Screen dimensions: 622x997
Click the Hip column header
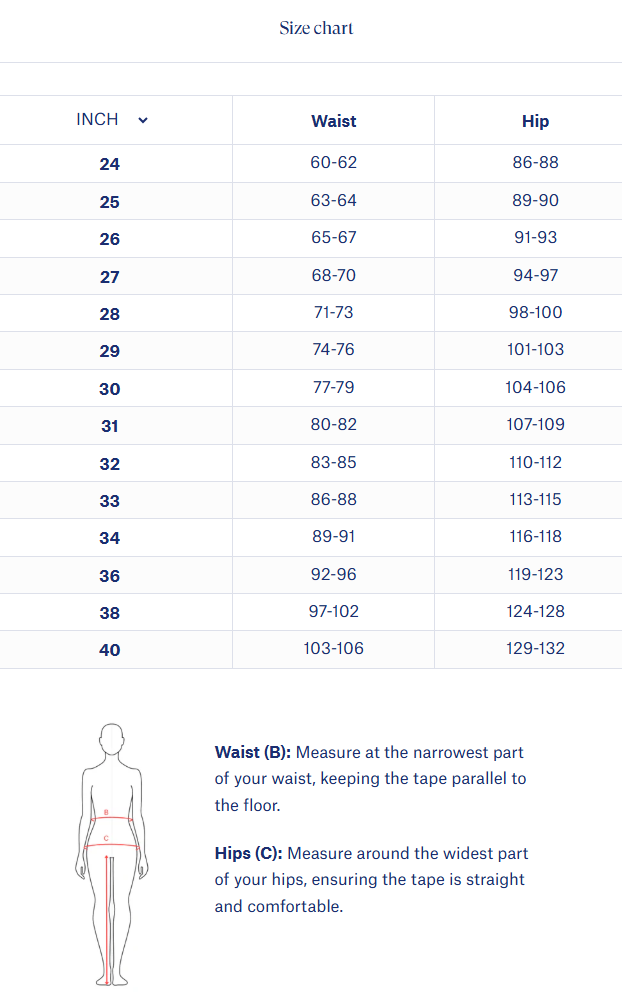pos(535,121)
